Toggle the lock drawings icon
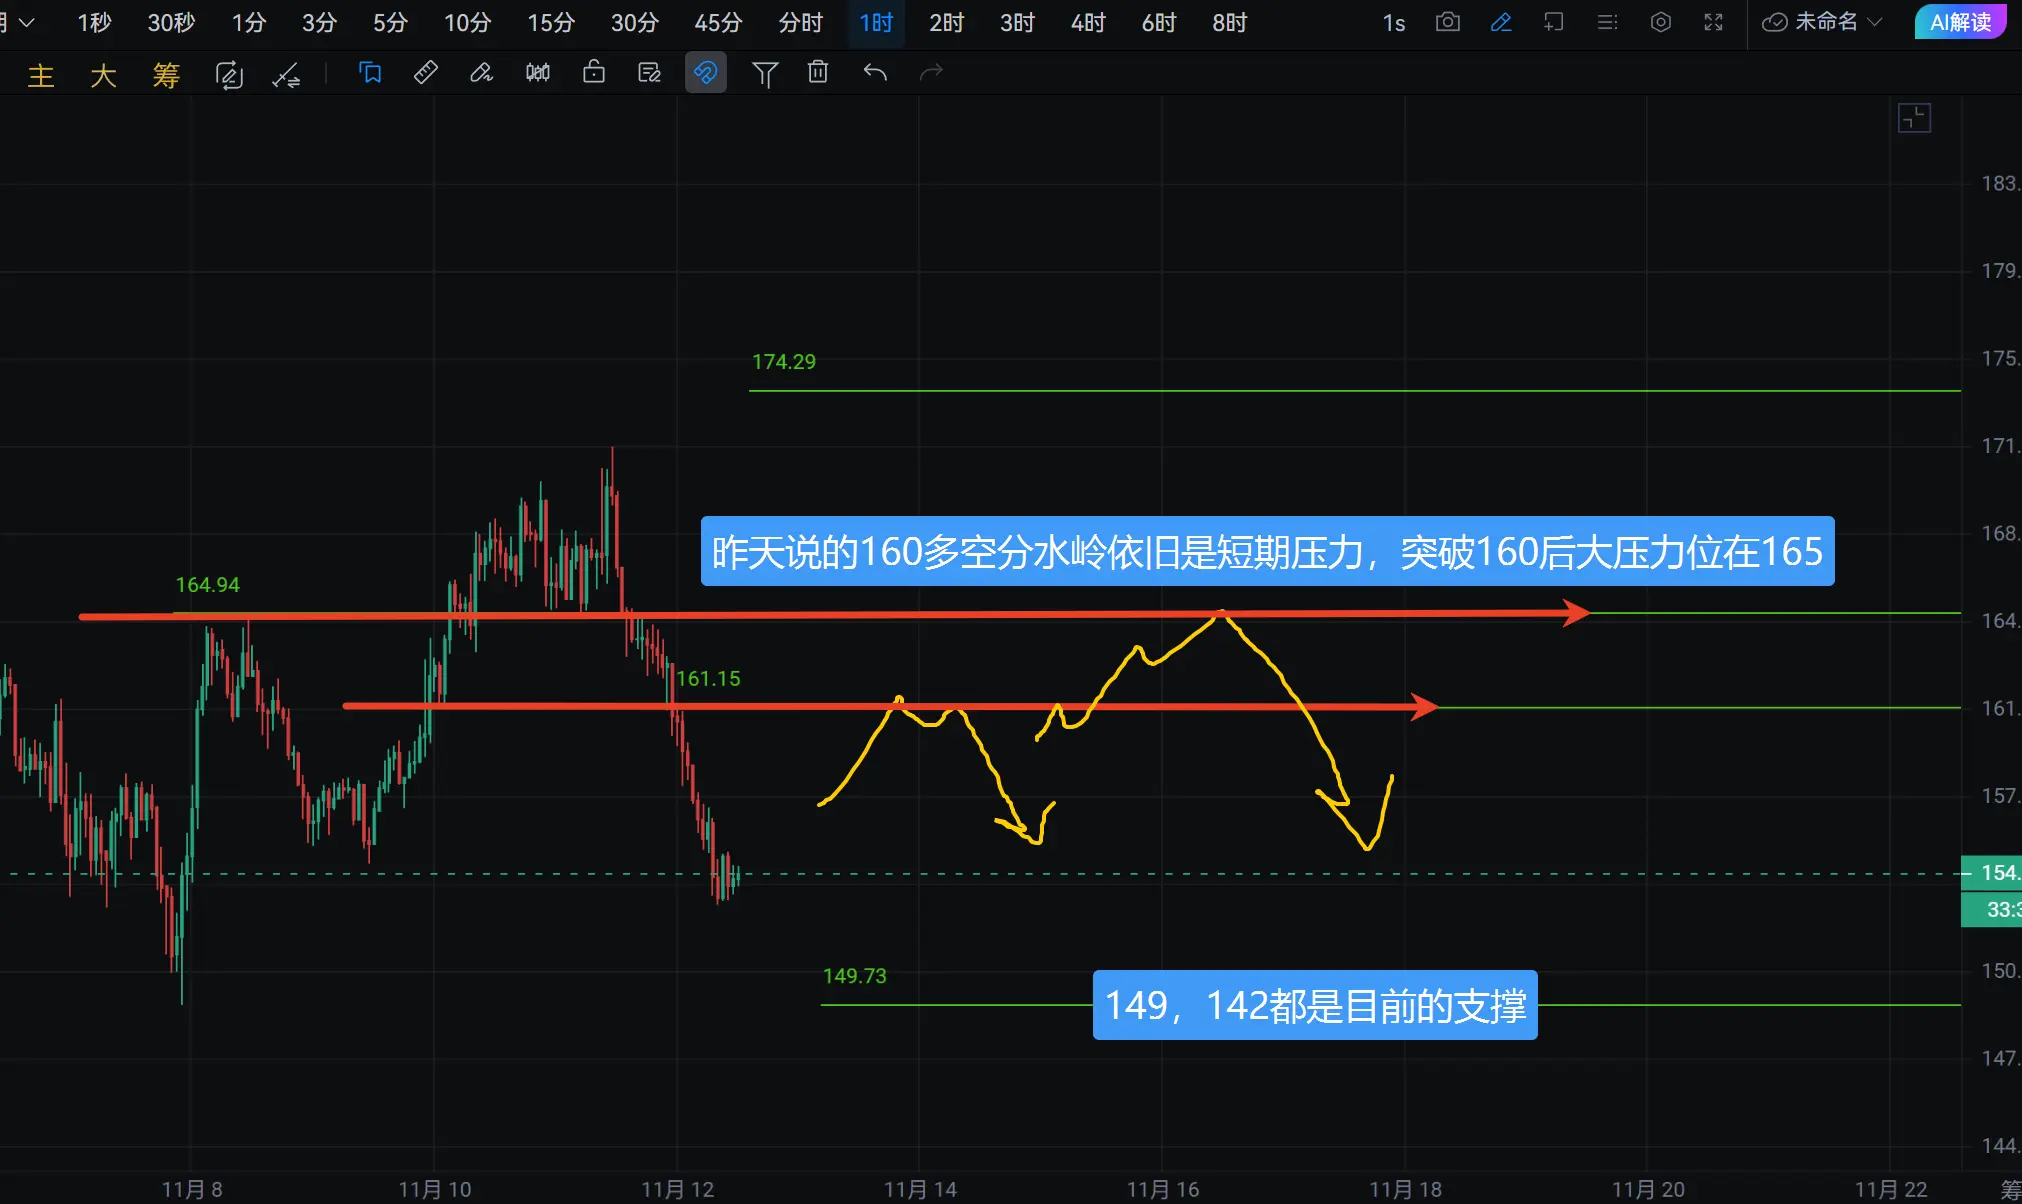The image size is (2022, 1204). pos(594,73)
